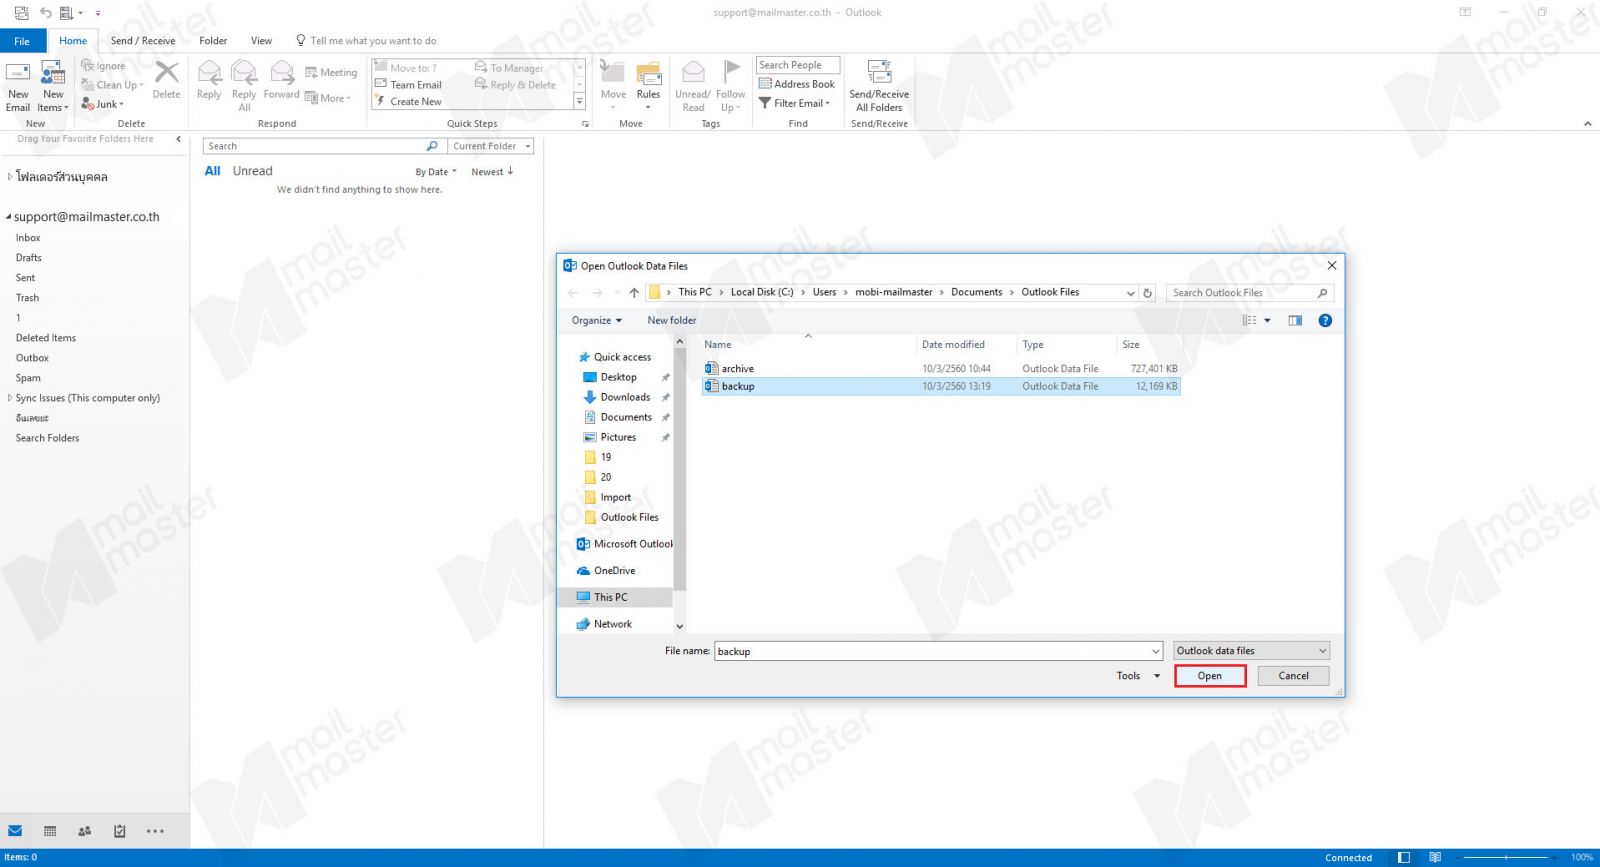Open the Inbox folder
1600x867 pixels.
point(28,238)
